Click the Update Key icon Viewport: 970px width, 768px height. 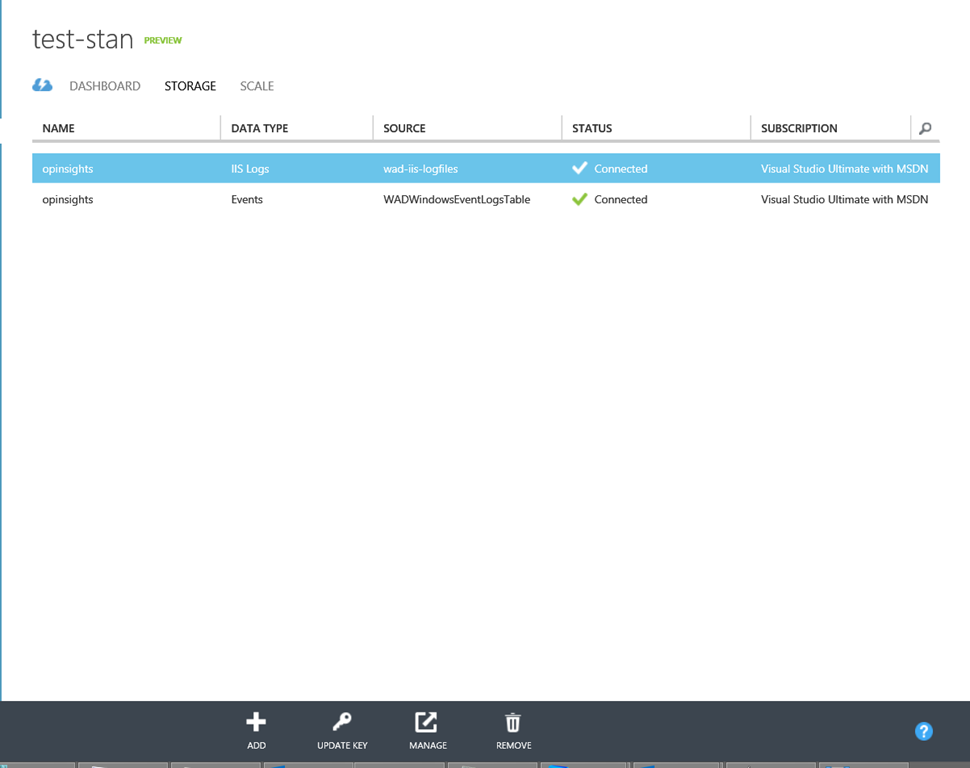coord(342,722)
